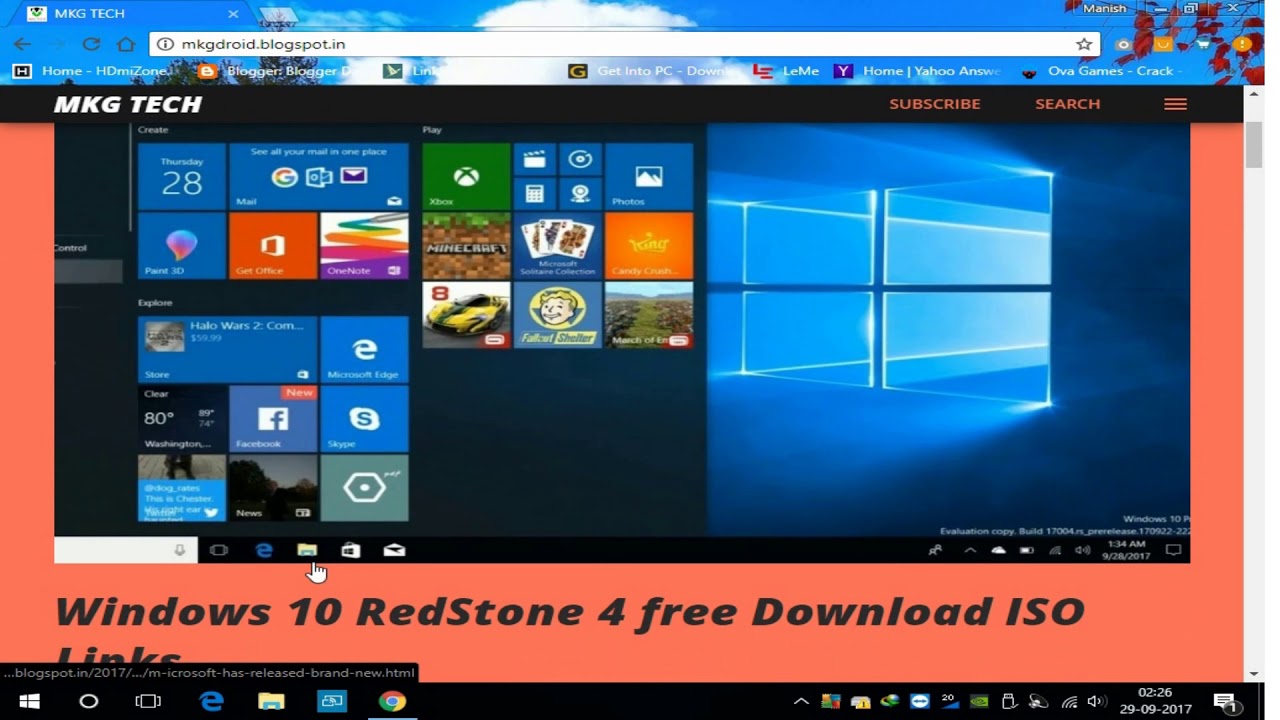1280x720 pixels.
Task: Open the volume speaker tray icon
Action: click(1096, 702)
